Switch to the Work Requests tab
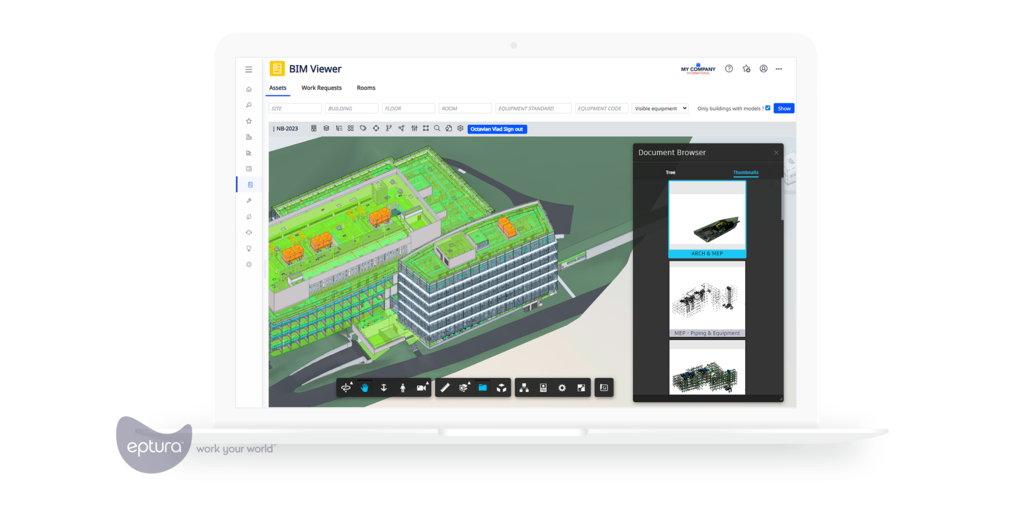1024x512 pixels. pyautogui.click(x=321, y=88)
